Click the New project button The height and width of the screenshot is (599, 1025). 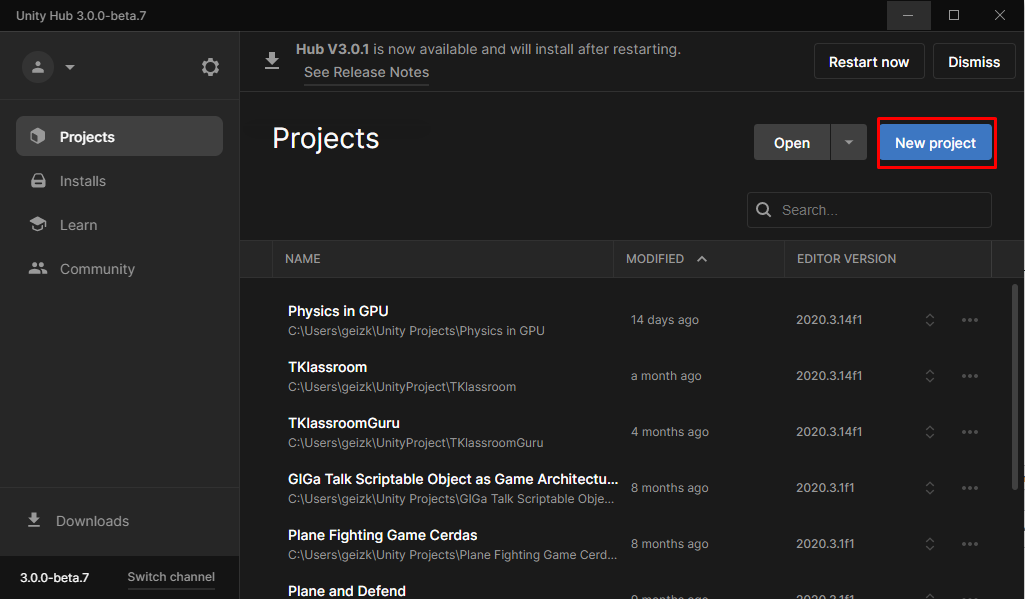click(x=935, y=143)
